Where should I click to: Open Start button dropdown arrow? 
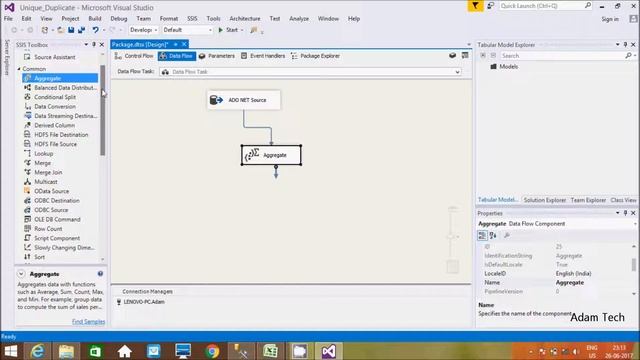pos(242,30)
